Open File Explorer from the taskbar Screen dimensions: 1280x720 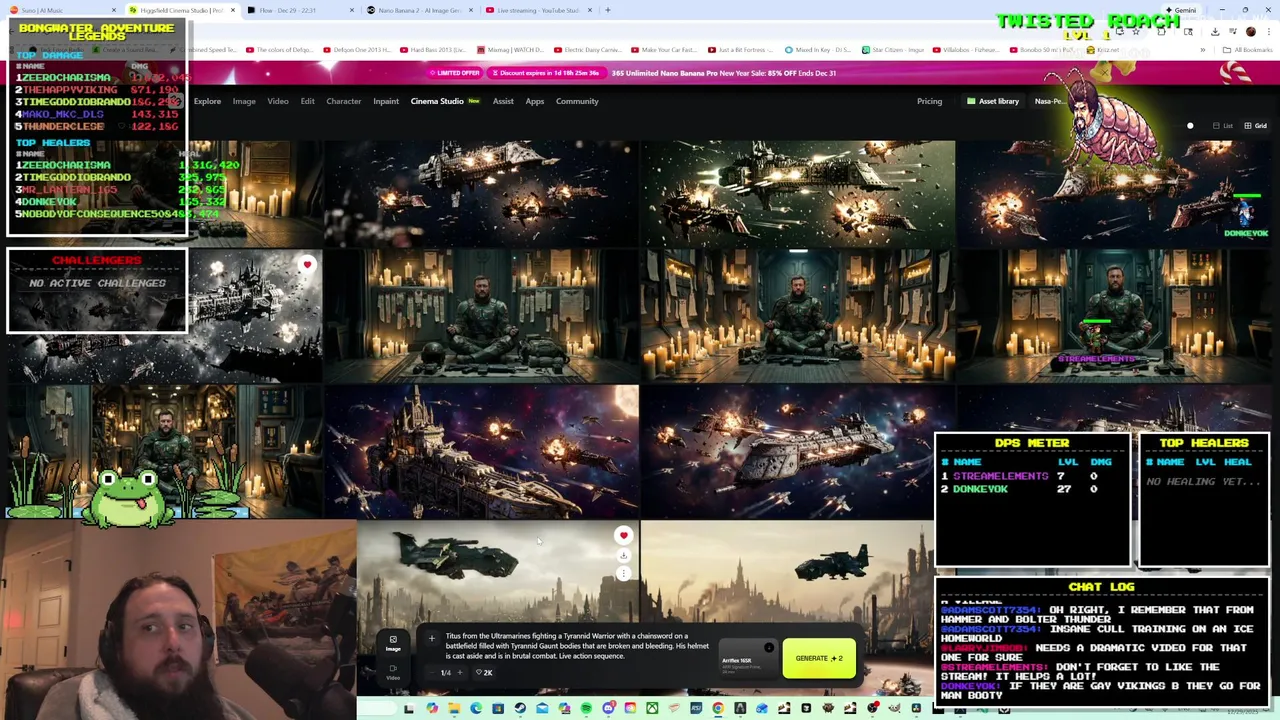coord(453,709)
